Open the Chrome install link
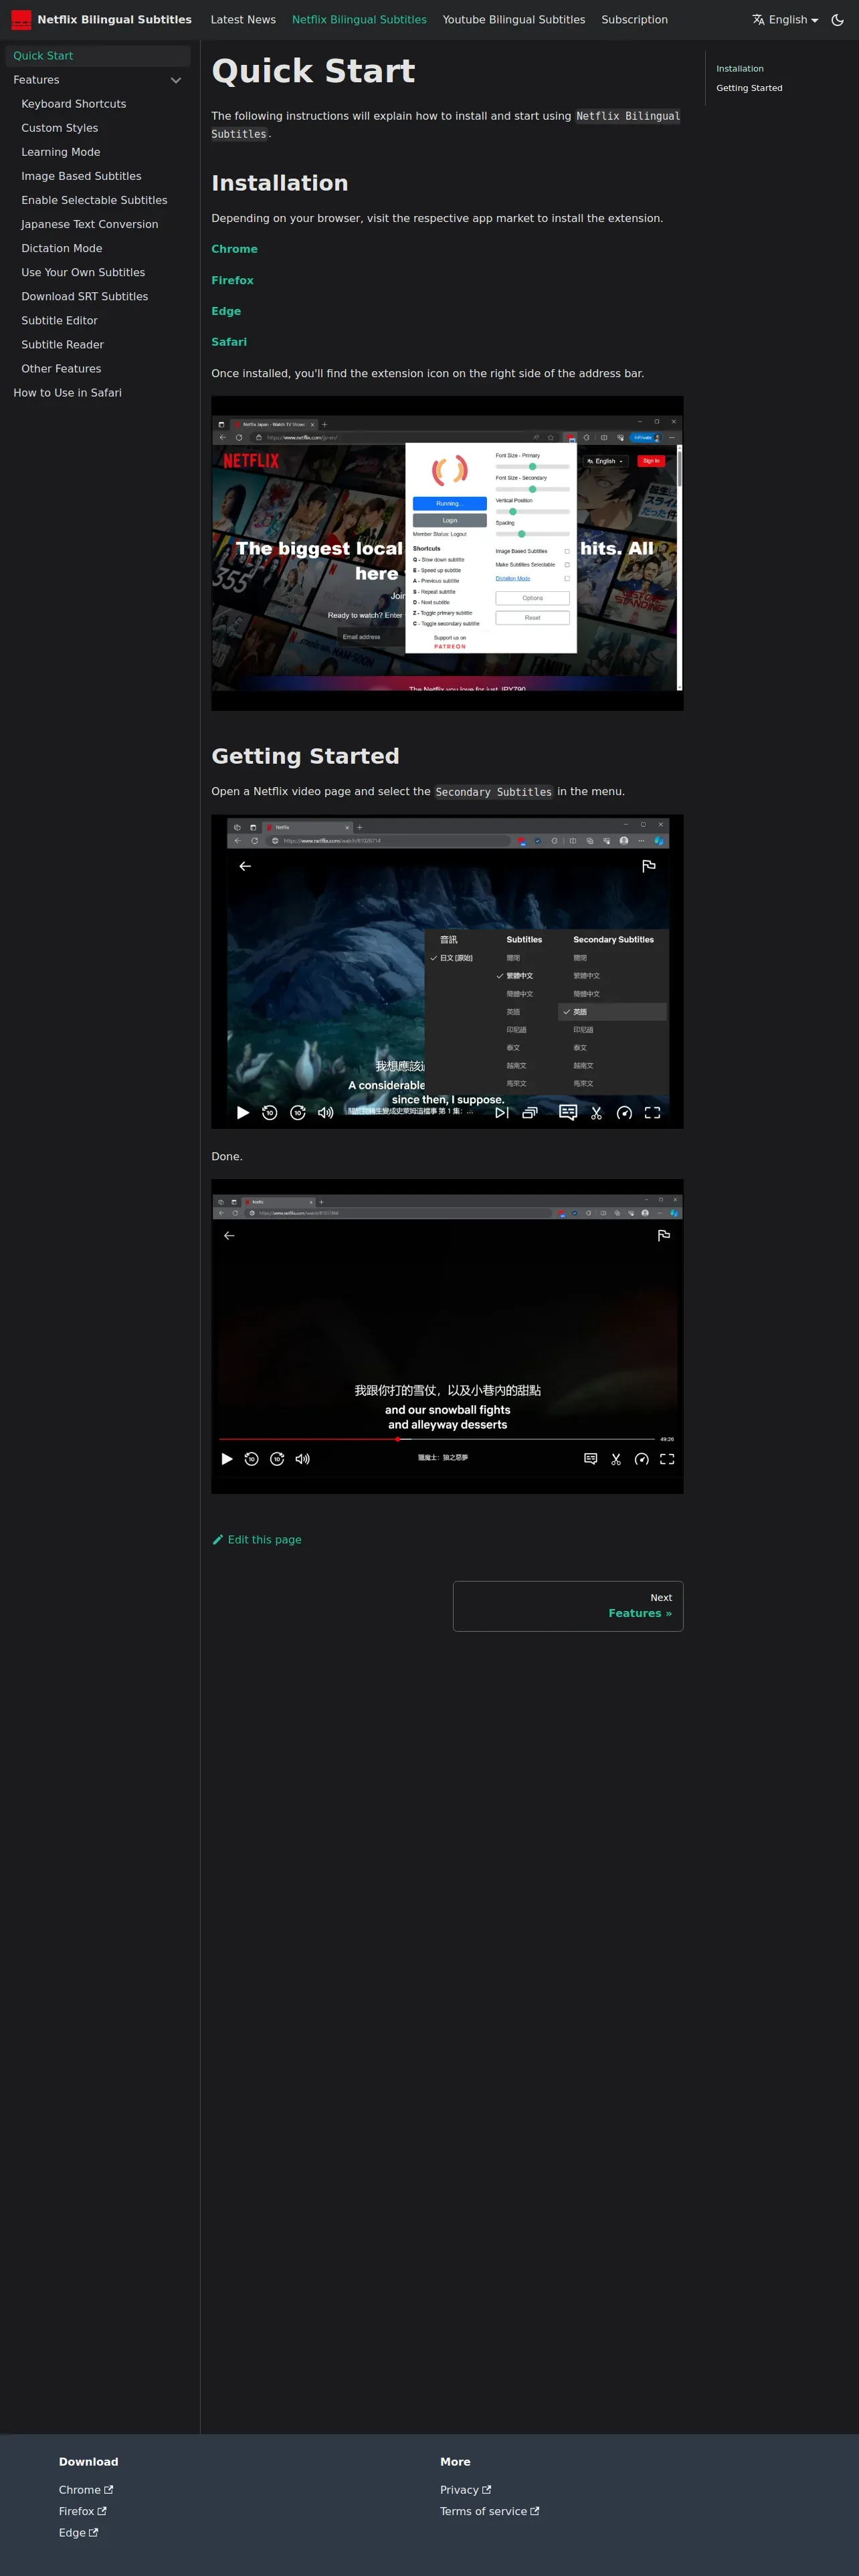The height and width of the screenshot is (2576, 859). point(234,249)
